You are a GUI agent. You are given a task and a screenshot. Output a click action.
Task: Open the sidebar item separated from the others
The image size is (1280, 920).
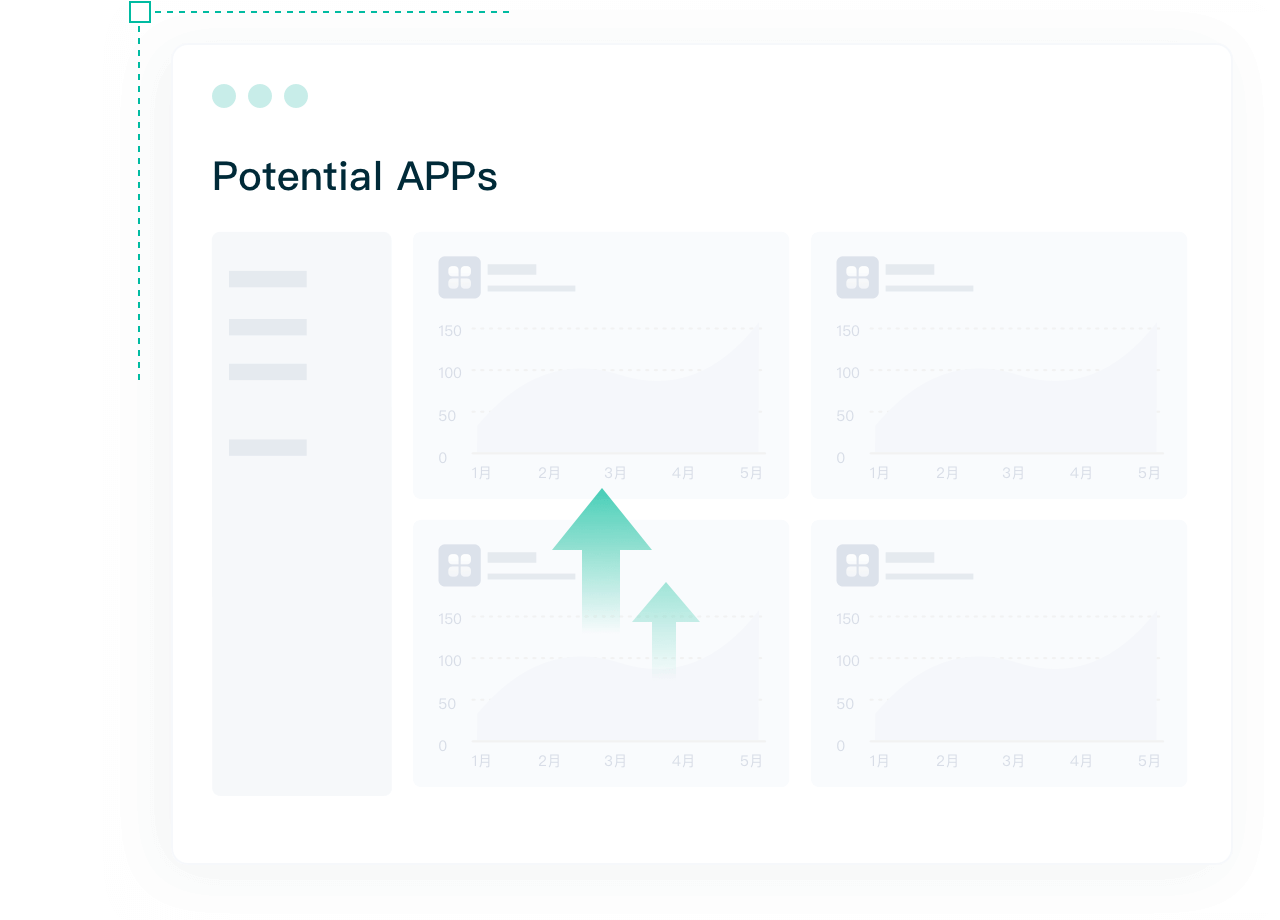coord(268,448)
